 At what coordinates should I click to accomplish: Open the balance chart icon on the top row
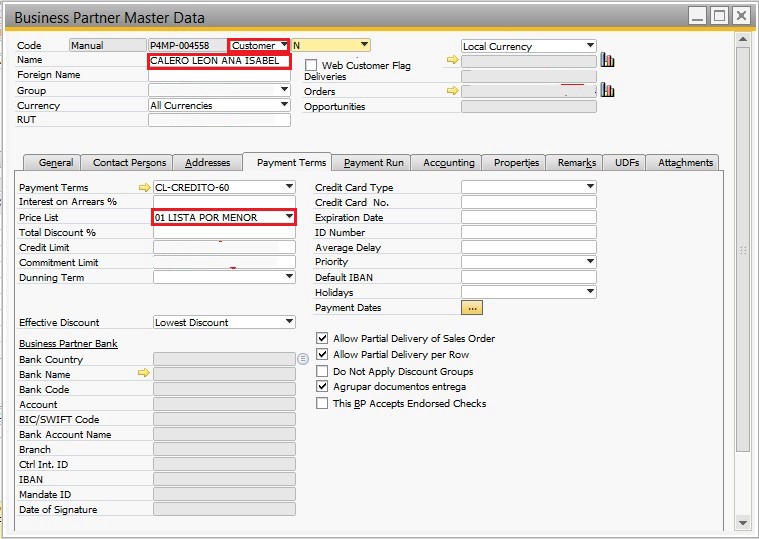click(607, 61)
